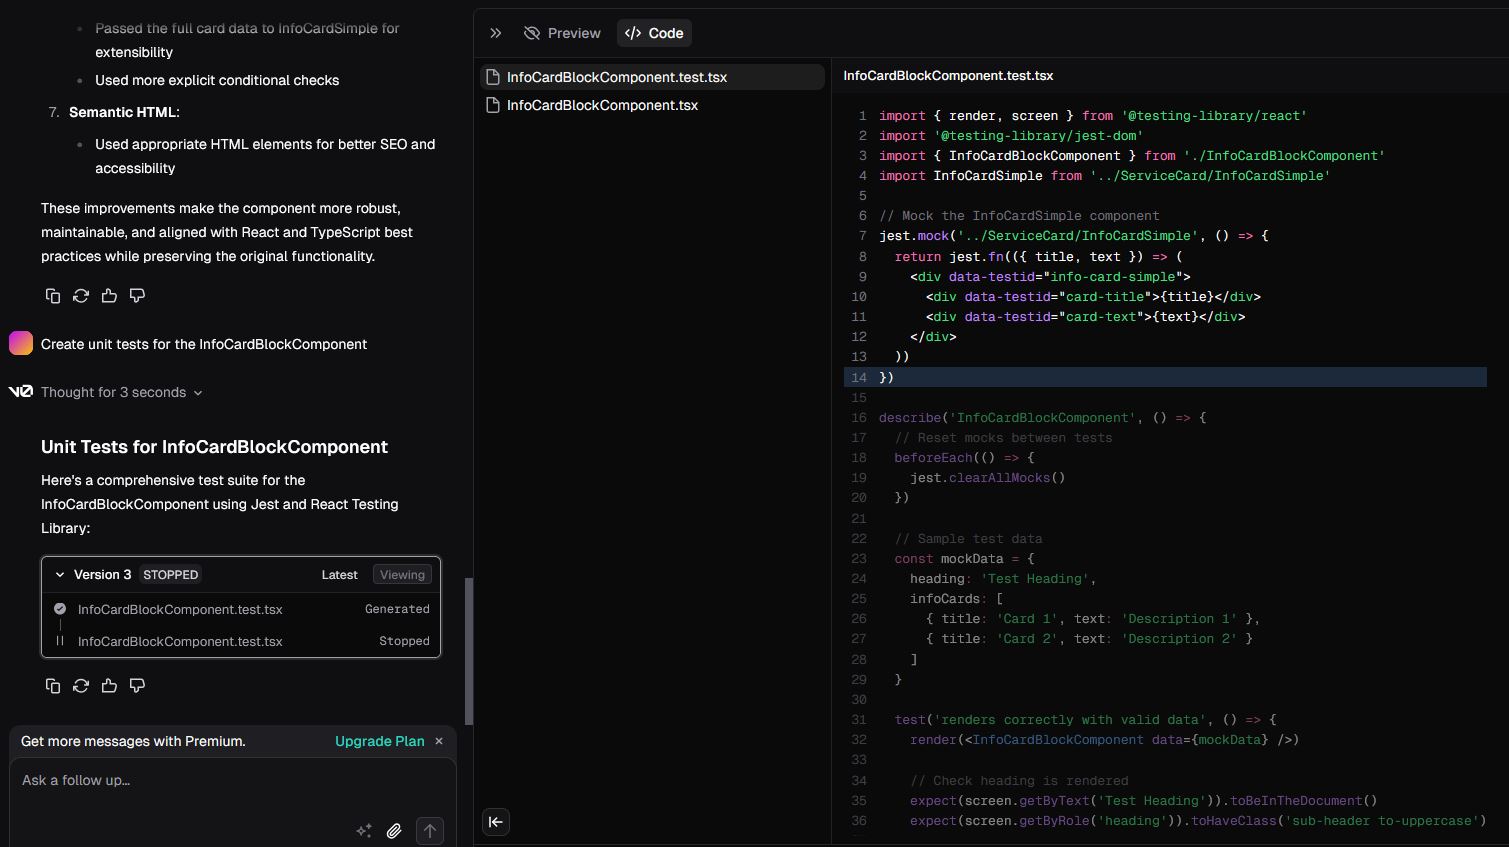Click the send message arrow button
The height and width of the screenshot is (847, 1509).
pos(430,831)
